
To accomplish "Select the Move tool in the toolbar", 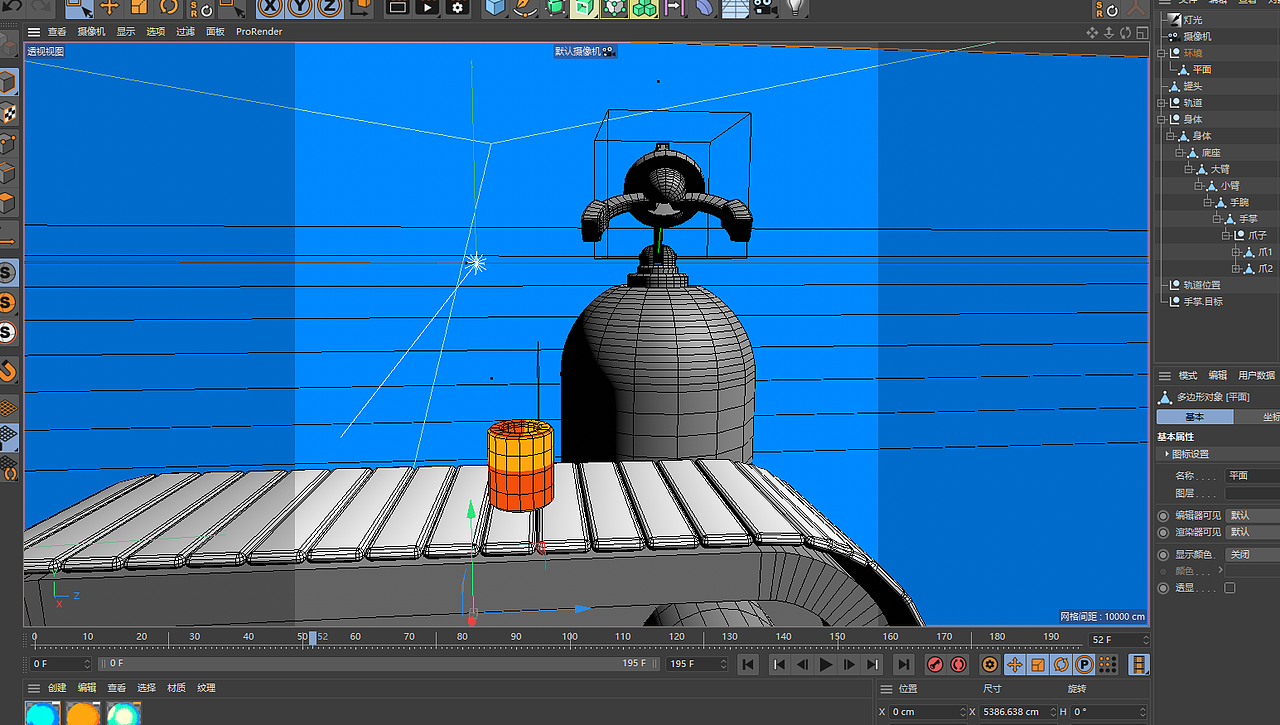I will click(x=108, y=8).
